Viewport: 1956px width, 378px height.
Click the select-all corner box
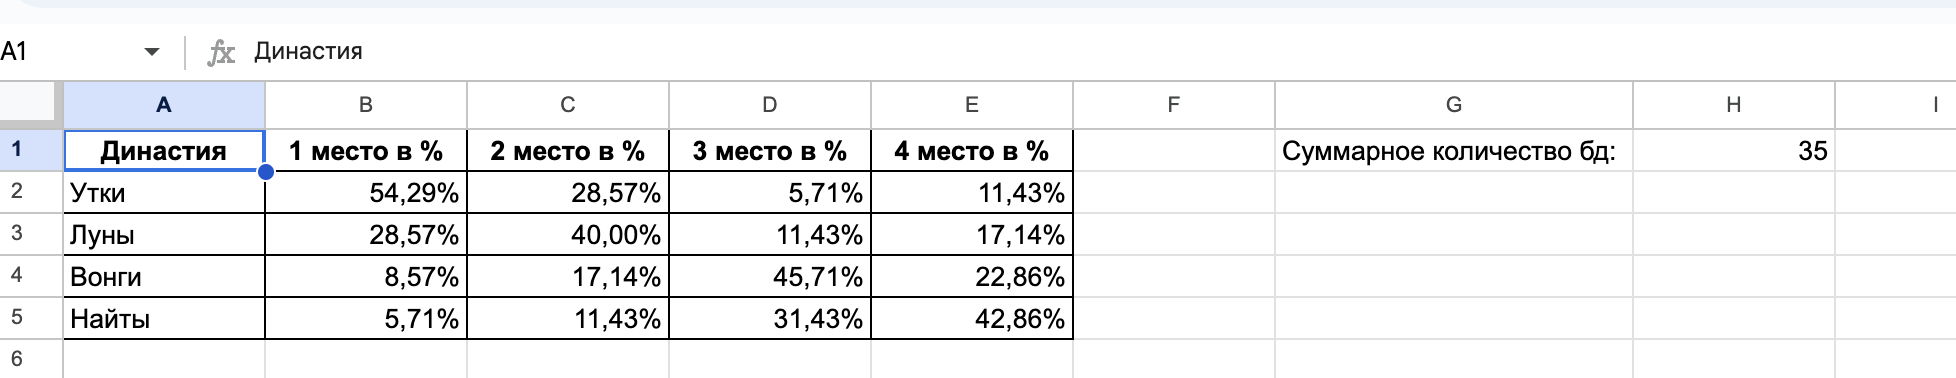tap(27, 102)
